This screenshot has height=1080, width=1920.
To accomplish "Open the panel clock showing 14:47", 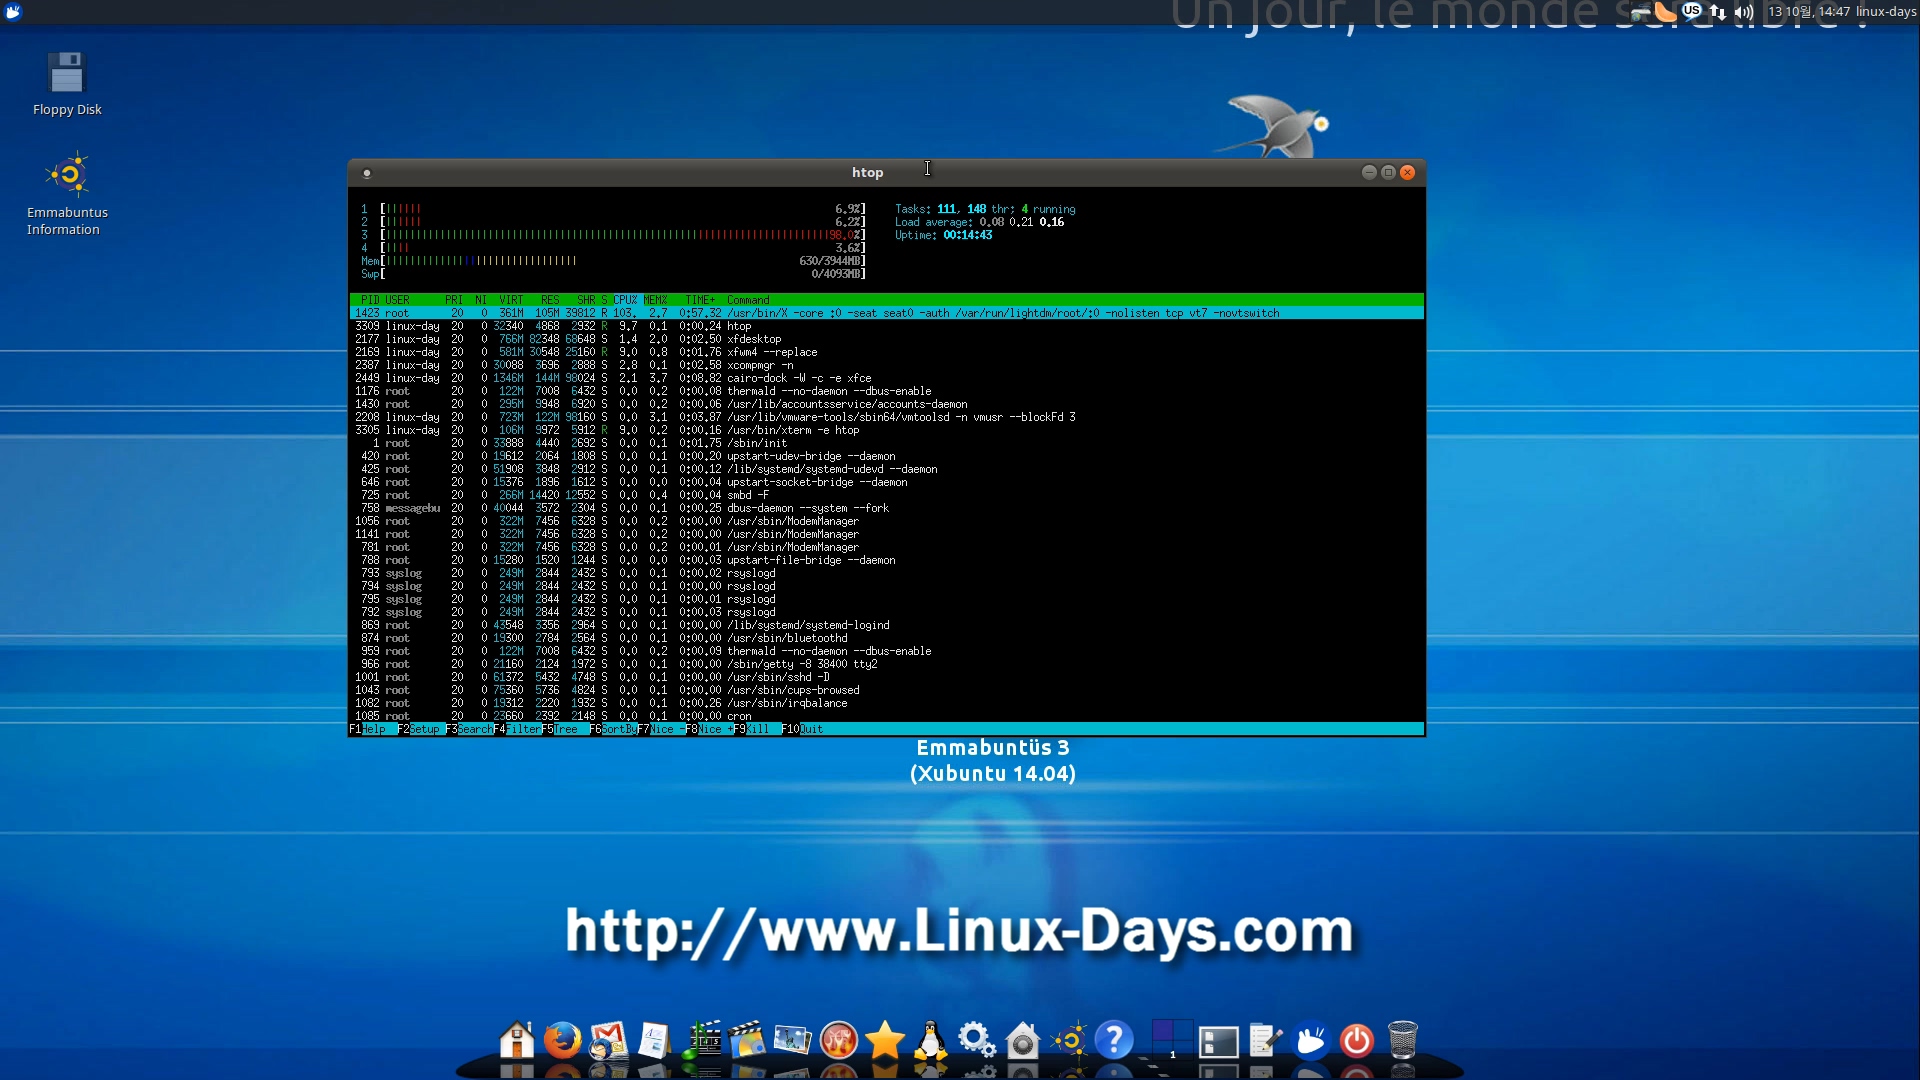I will click(1809, 12).
